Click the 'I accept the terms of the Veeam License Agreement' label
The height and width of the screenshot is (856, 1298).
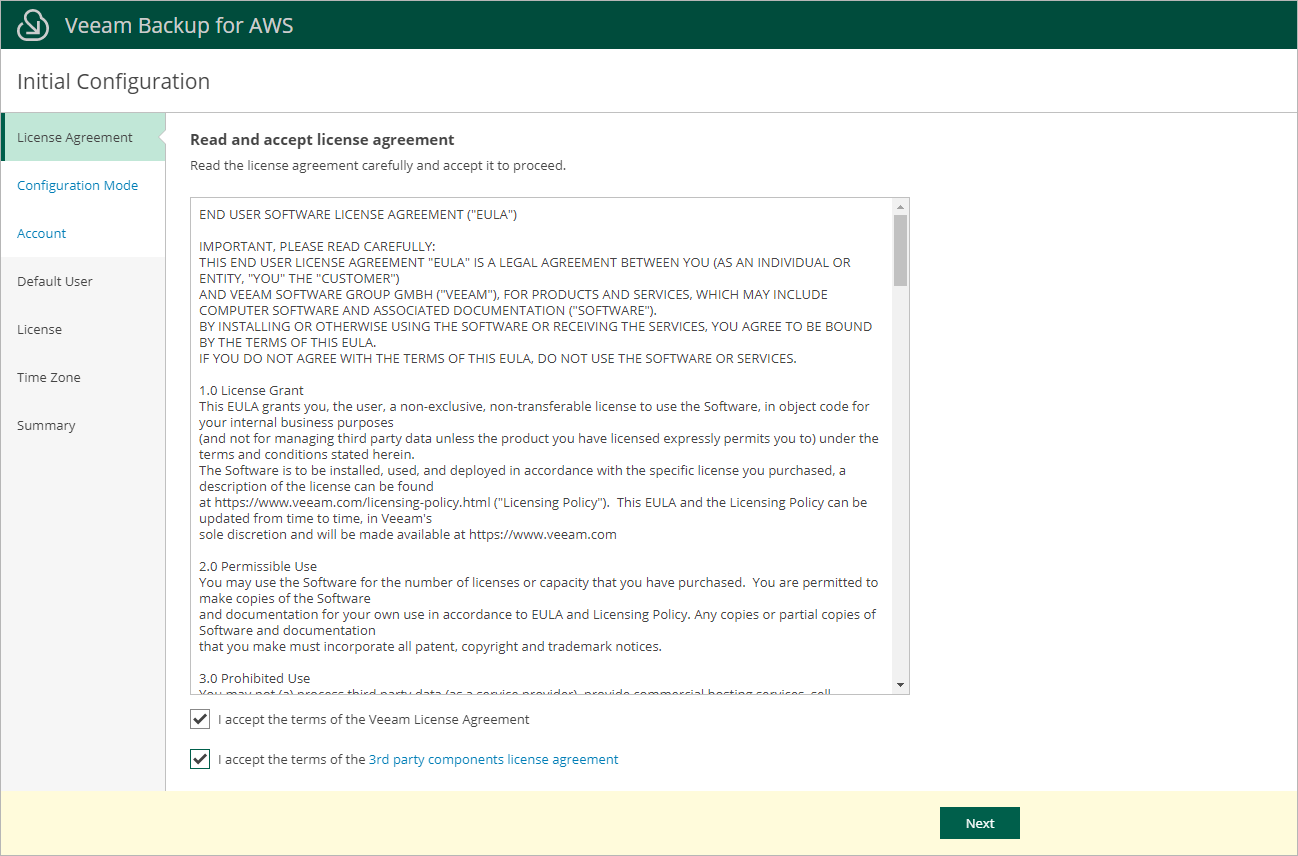point(374,719)
